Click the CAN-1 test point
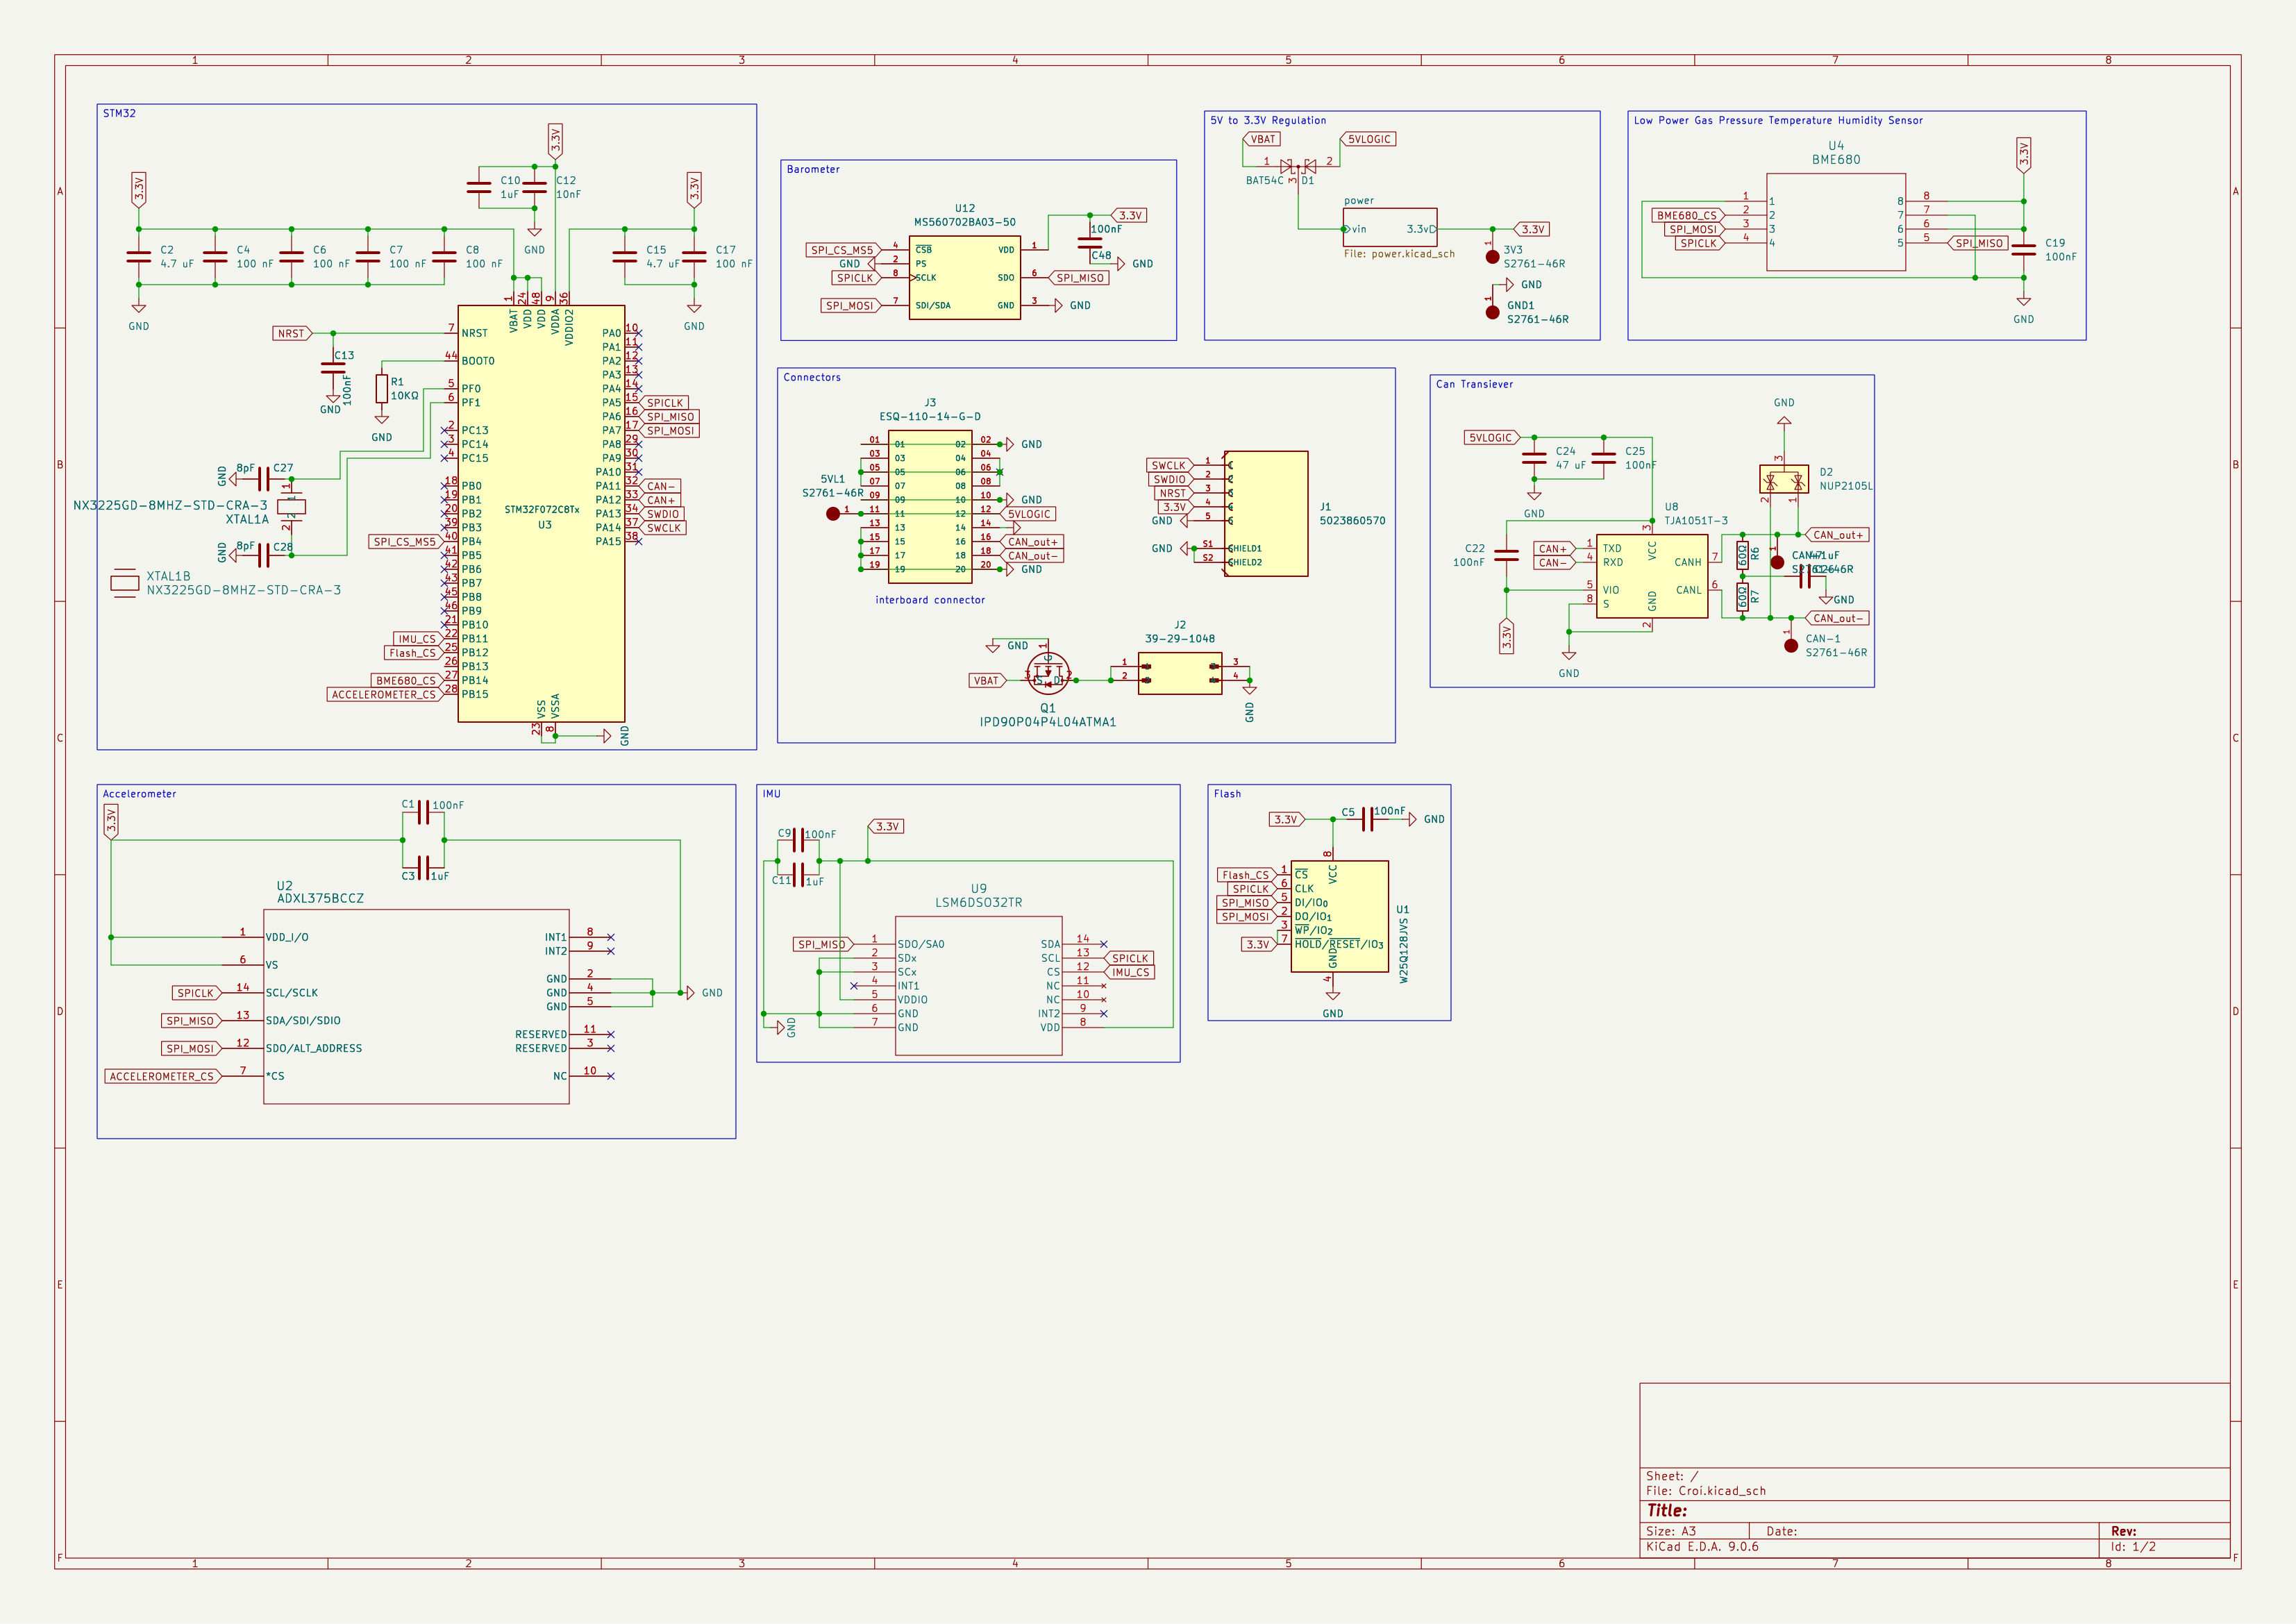This screenshot has width=2296, height=1624. (x=1791, y=645)
